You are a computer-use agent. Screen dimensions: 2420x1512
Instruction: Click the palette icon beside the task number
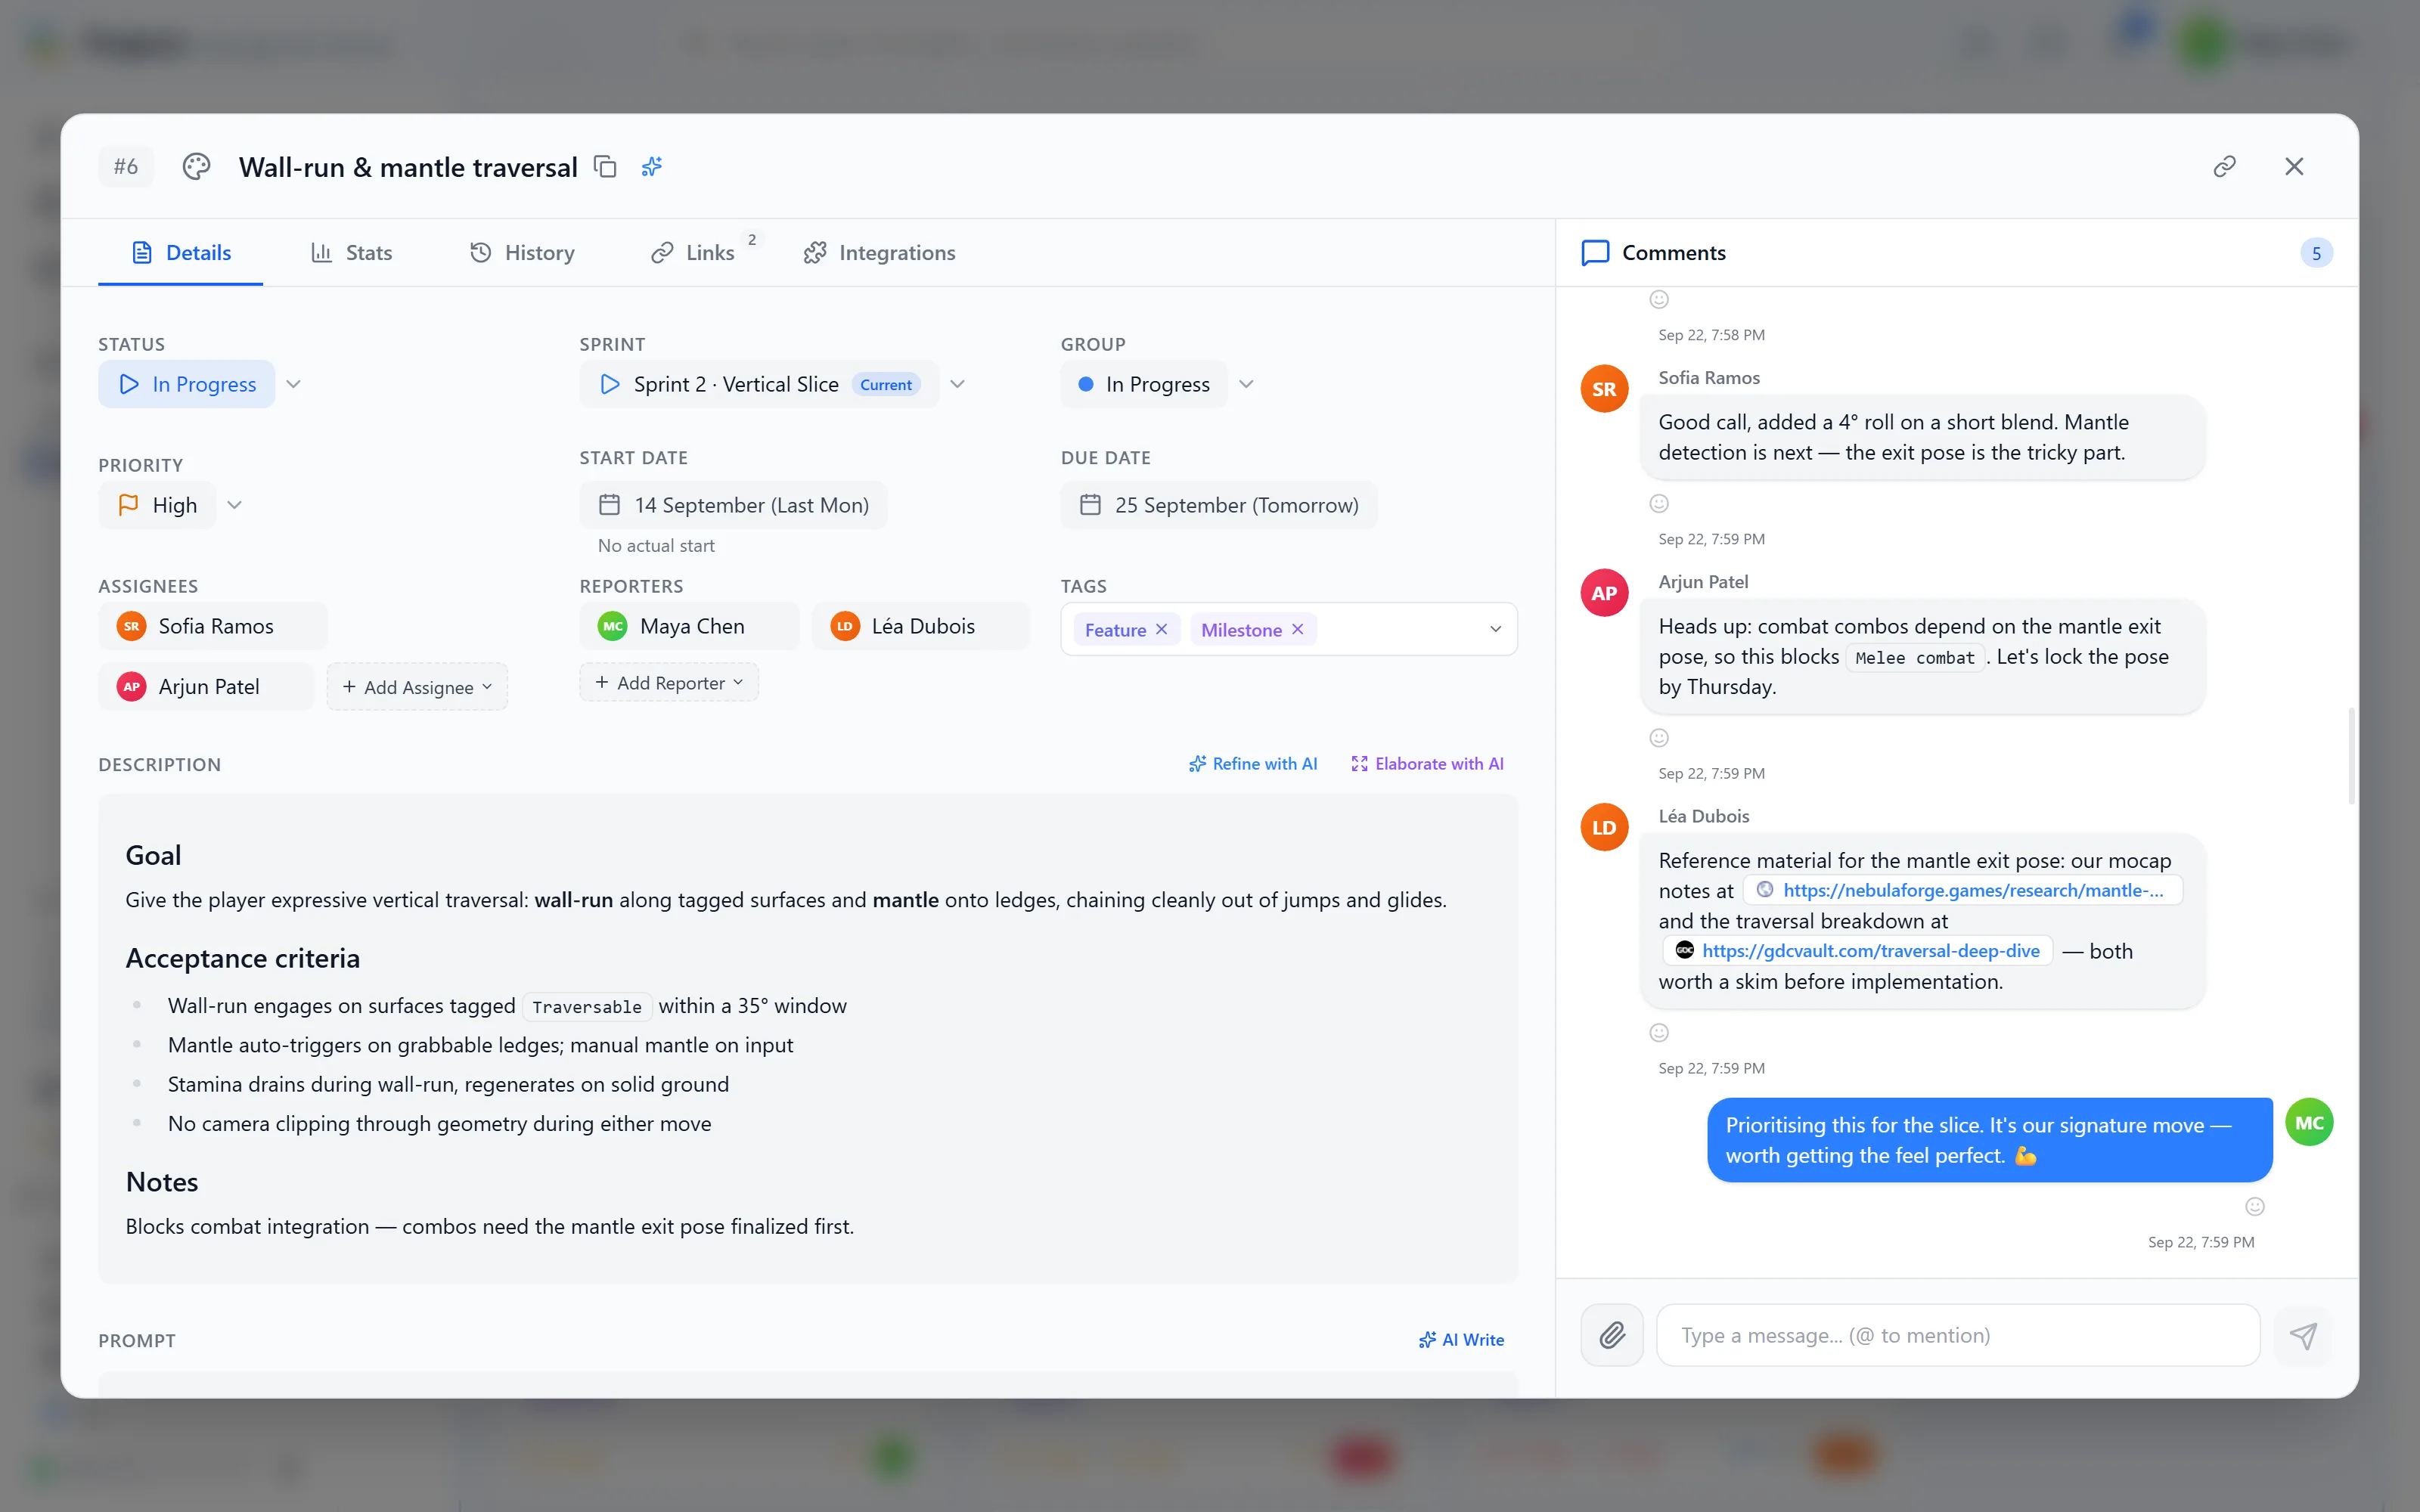tap(196, 166)
